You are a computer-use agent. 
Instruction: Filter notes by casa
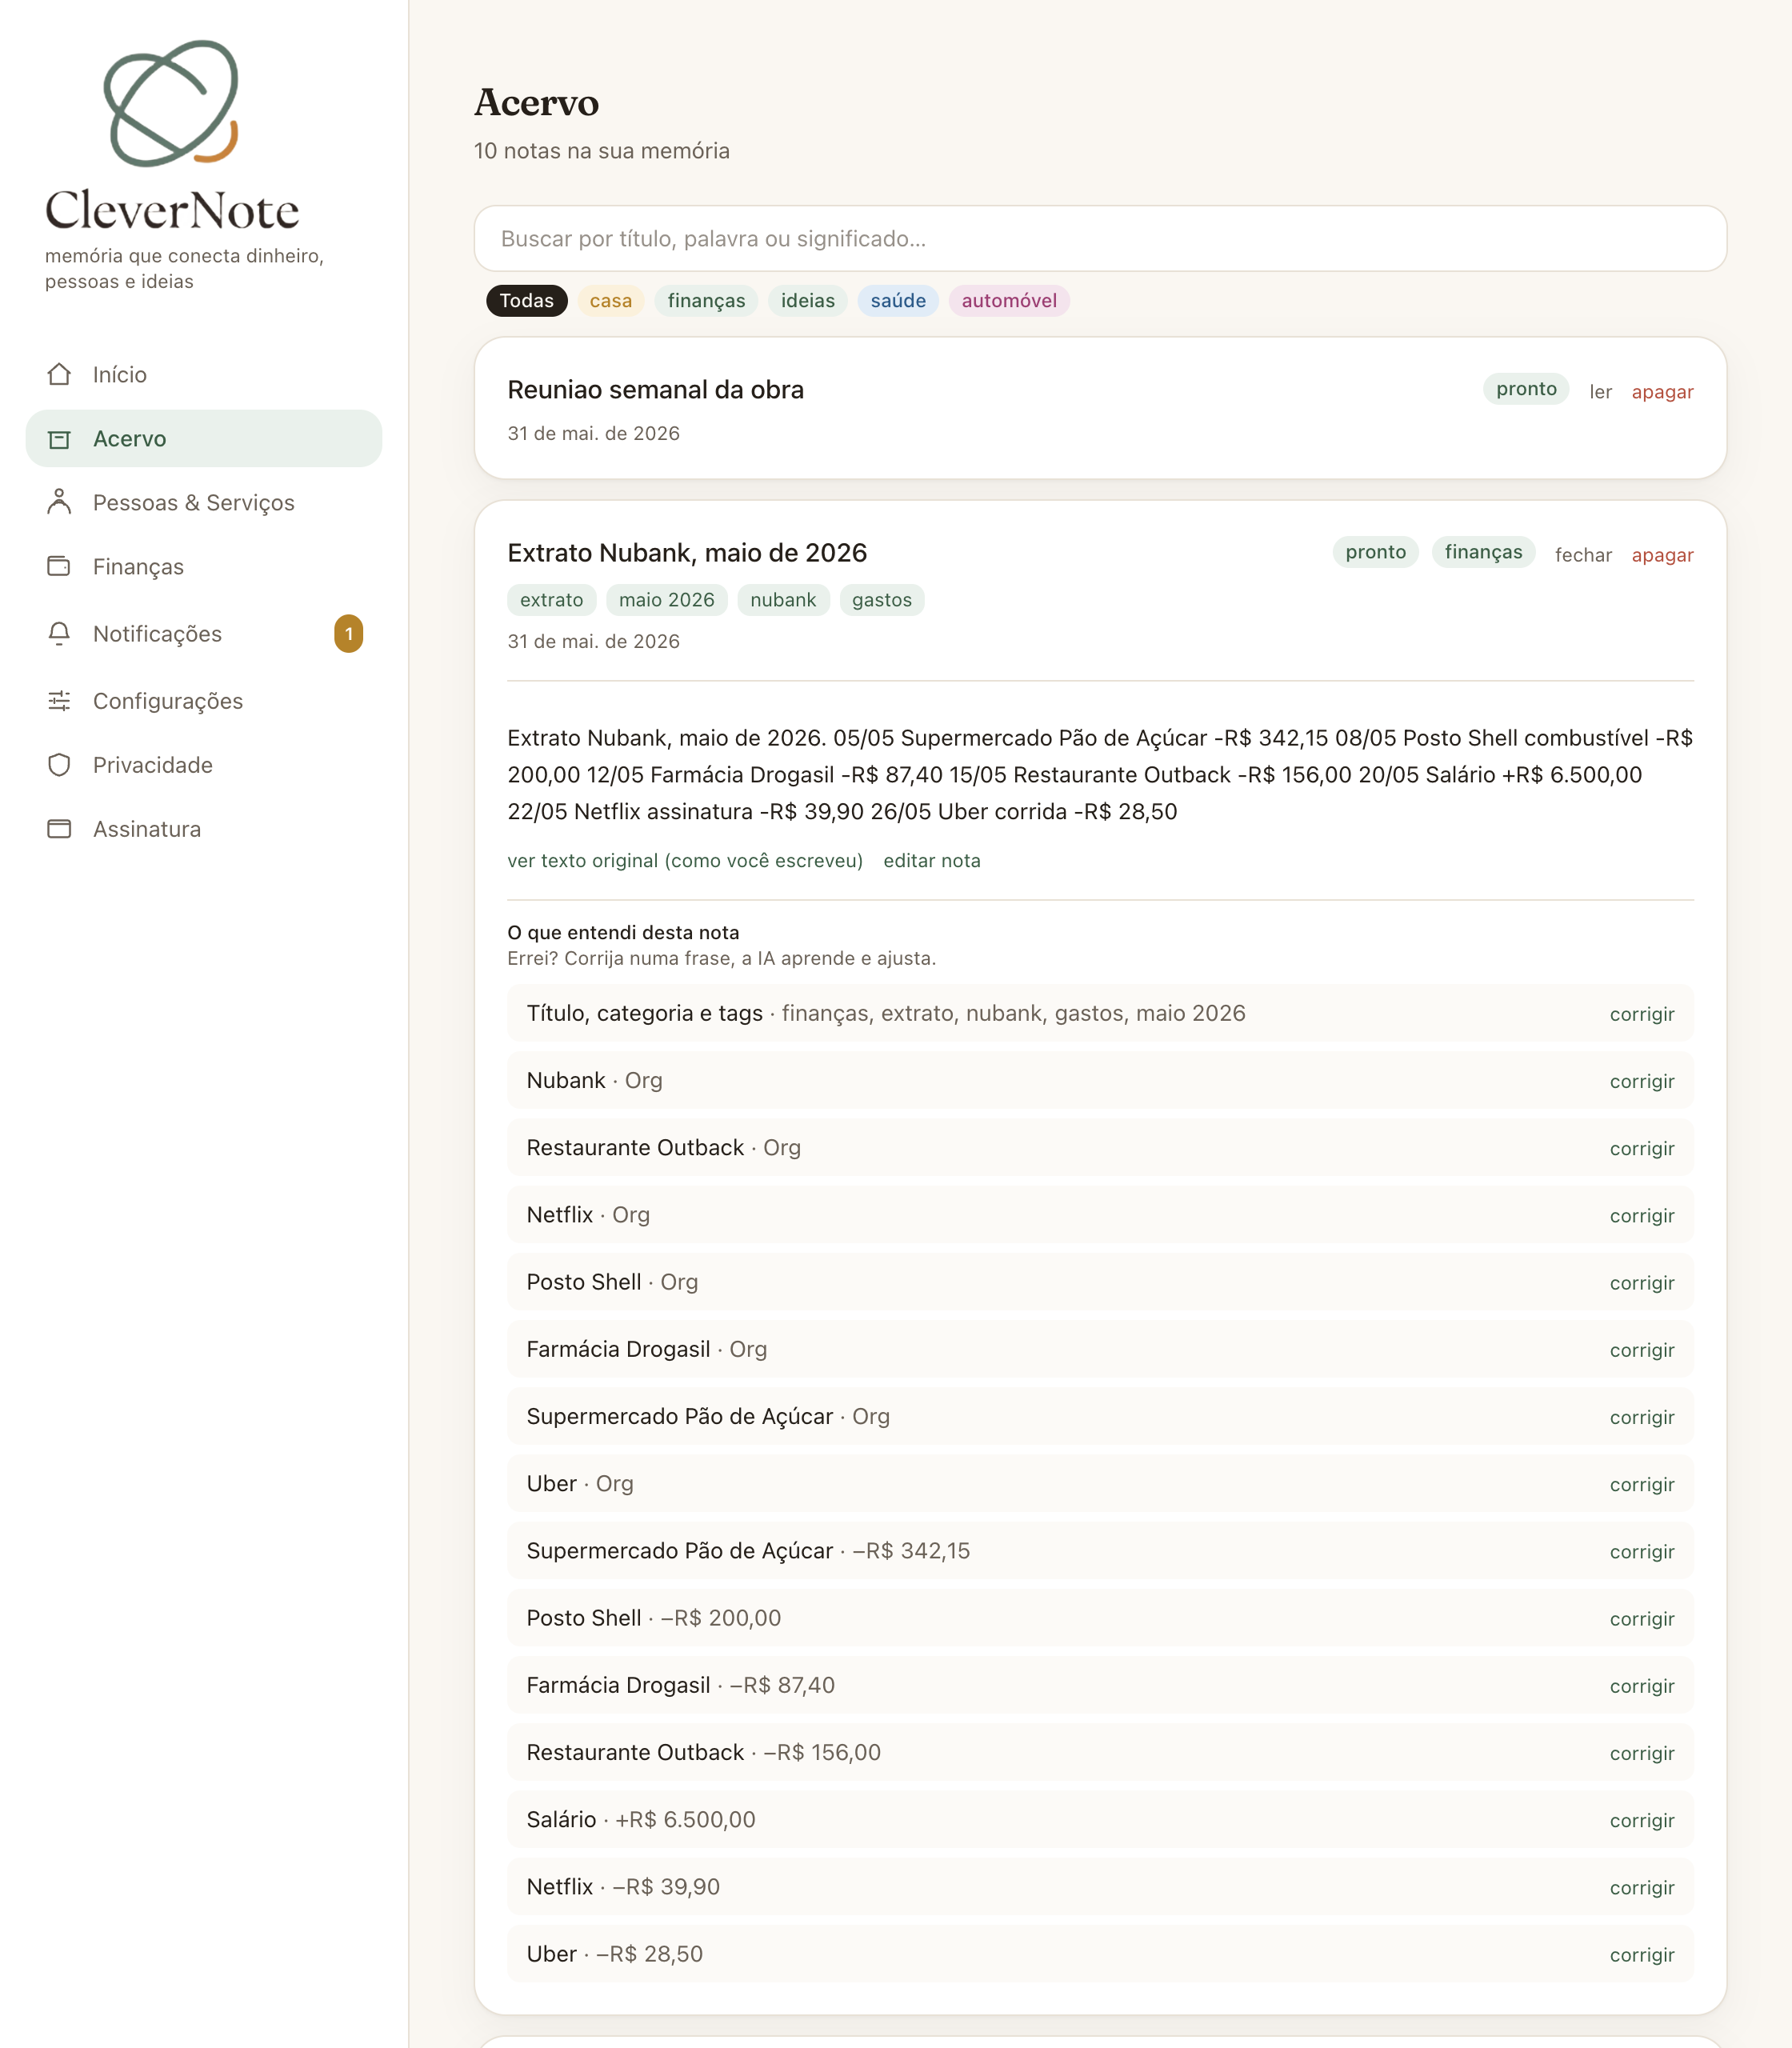611,300
